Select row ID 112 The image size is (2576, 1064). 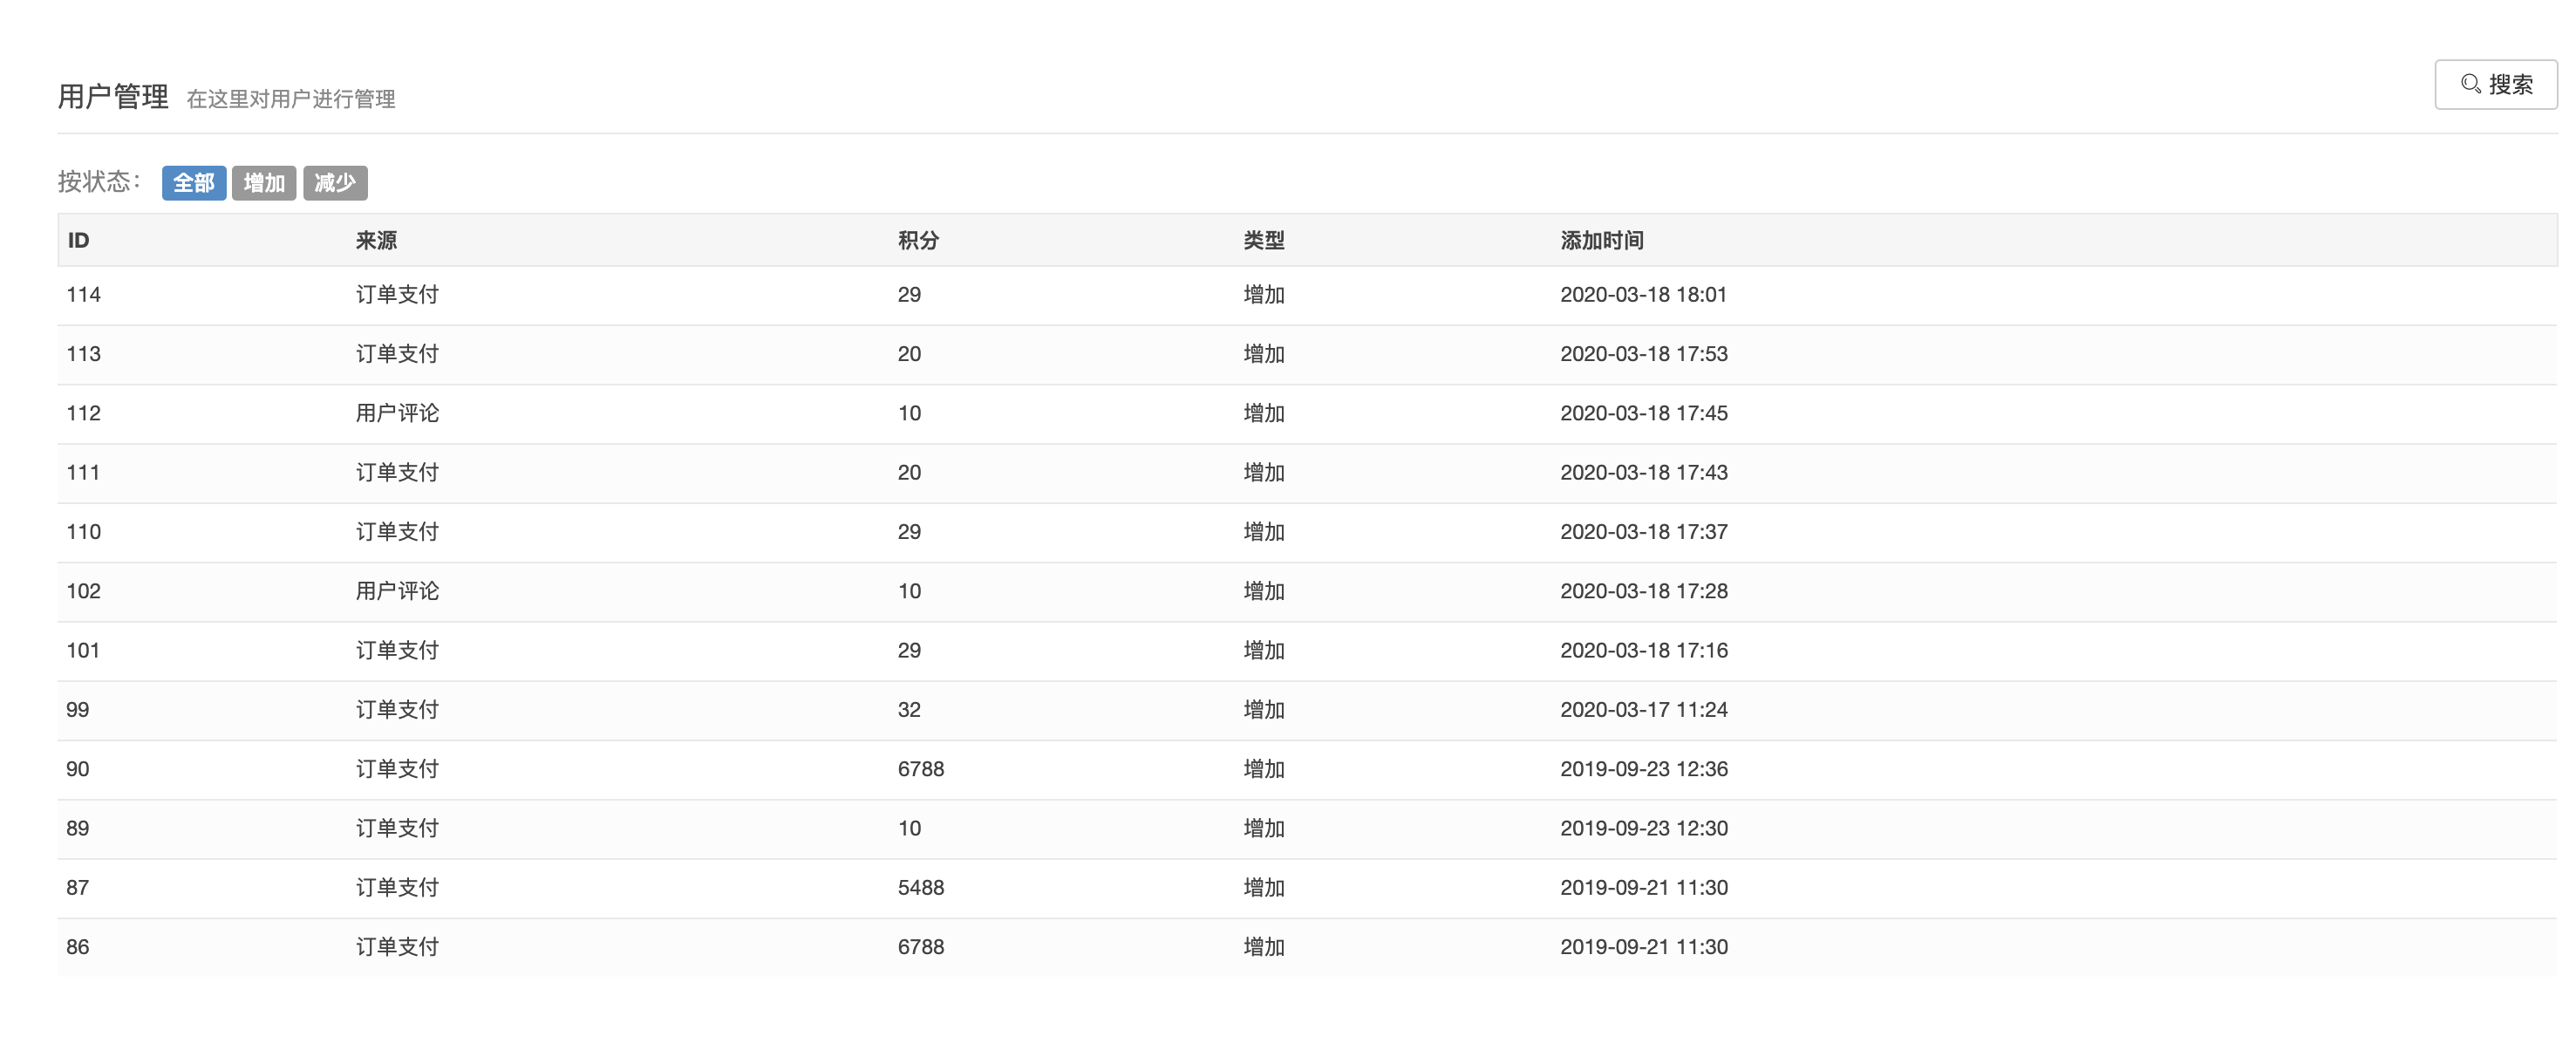coord(1307,413)
